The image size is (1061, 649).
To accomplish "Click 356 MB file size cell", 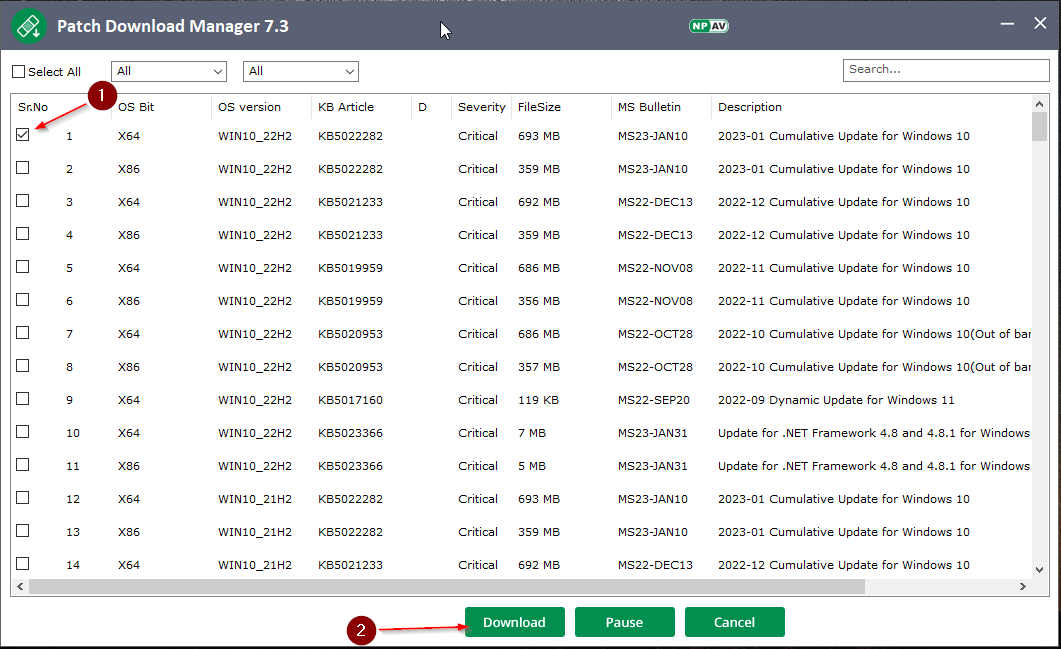I will click(539, 301).
